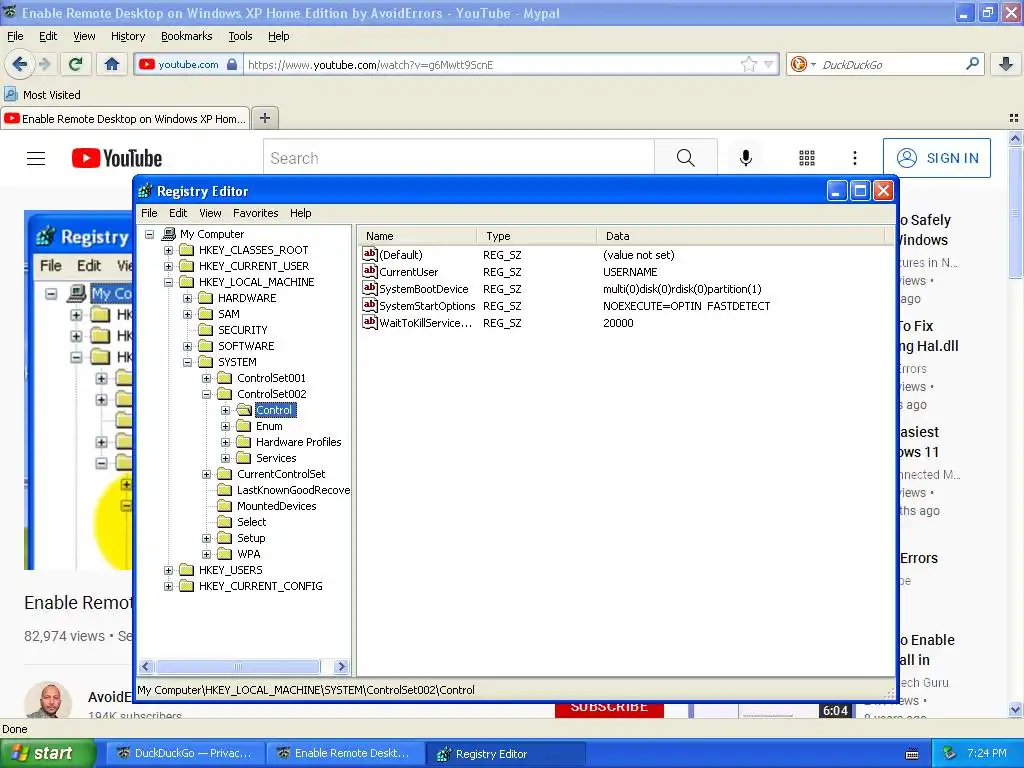This screenshot has height=768, width=1024.
Task: Start voice search with the microphone icon
Action: pos(746,158)
